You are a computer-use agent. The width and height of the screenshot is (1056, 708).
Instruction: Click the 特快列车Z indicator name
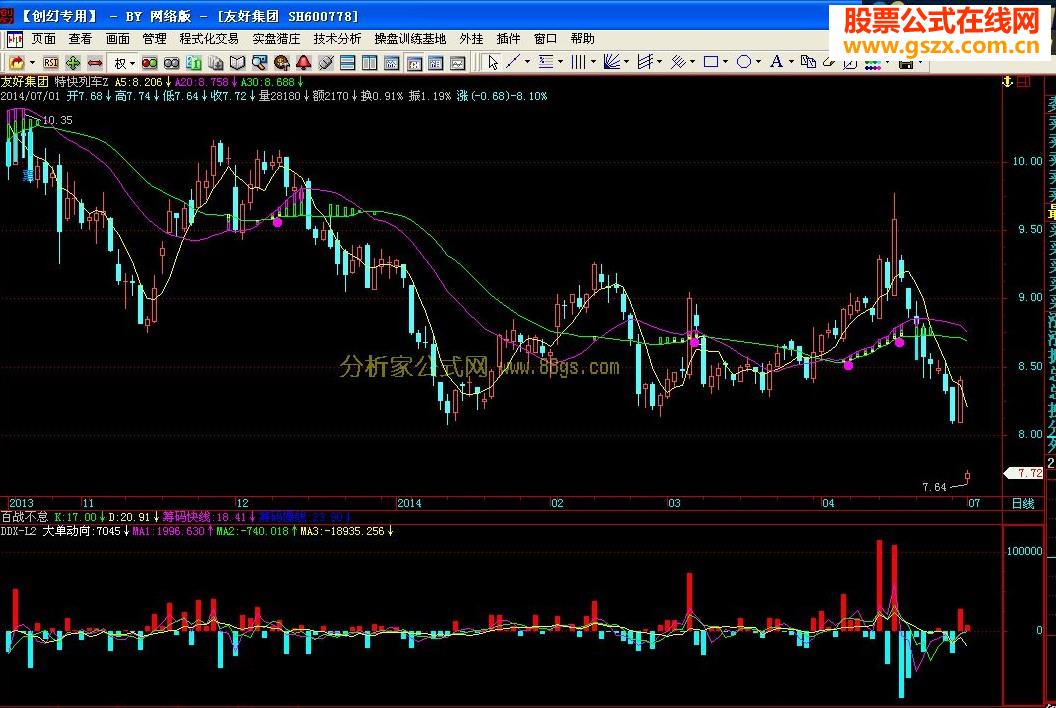pos(81,82)
